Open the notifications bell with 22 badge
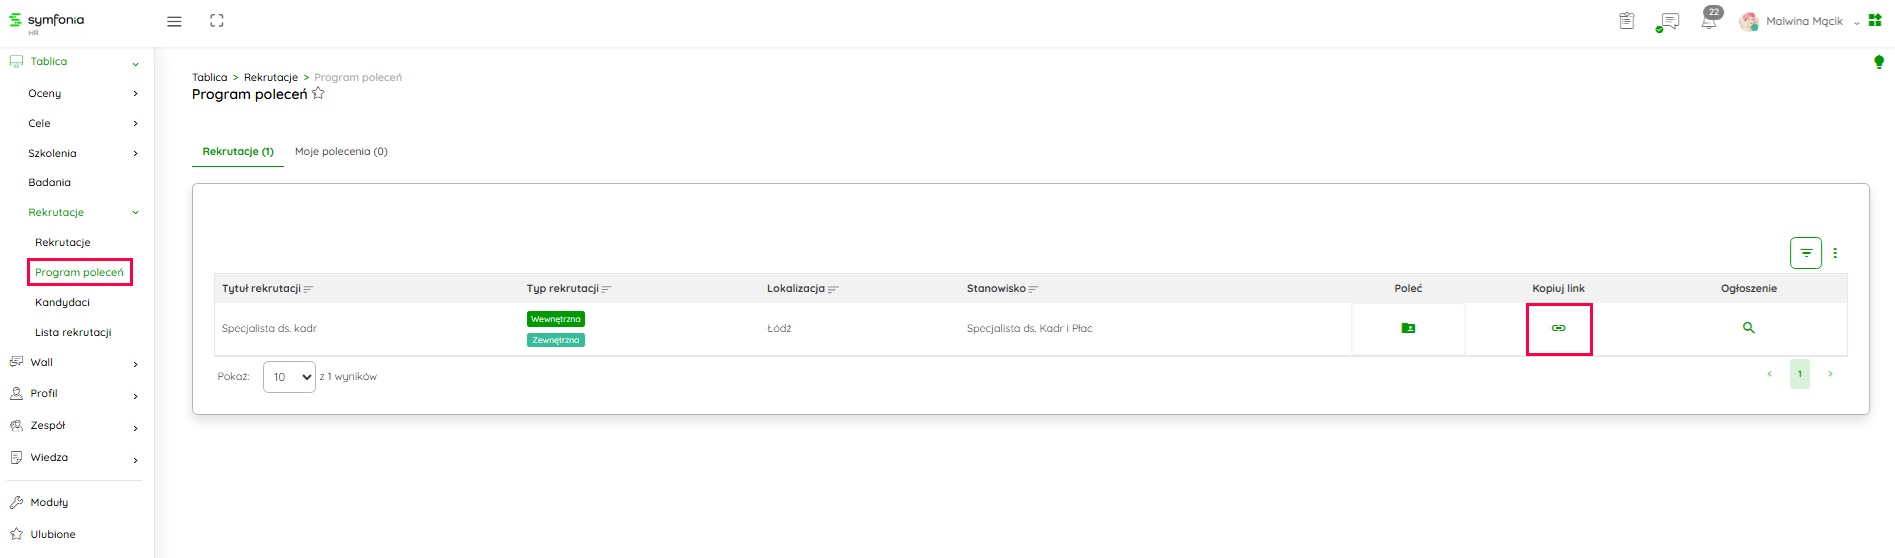Image resolution: width=1895 pixels, height=558 pixels. [1709, 21]
